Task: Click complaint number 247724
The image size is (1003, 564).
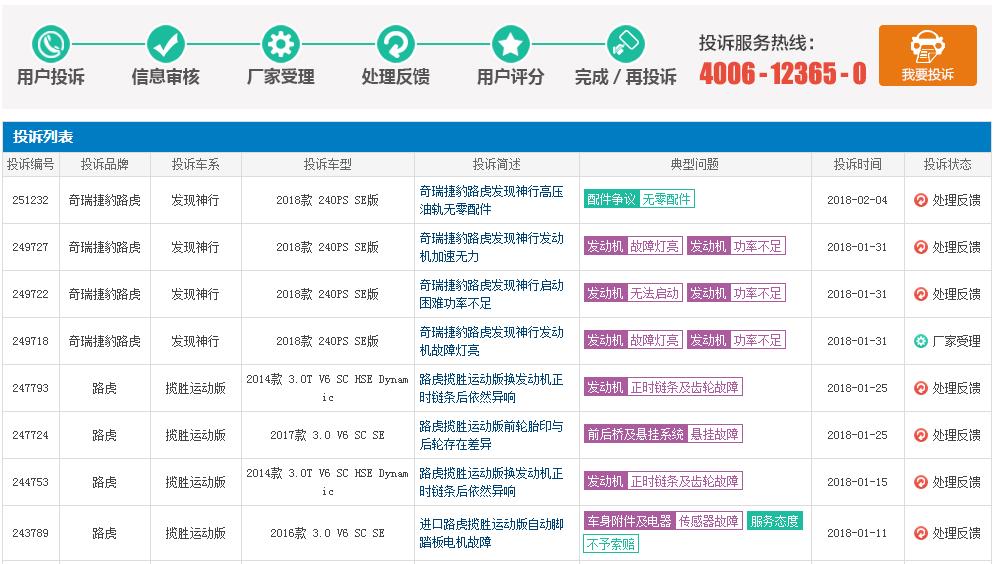Action: tap(30, 435)
